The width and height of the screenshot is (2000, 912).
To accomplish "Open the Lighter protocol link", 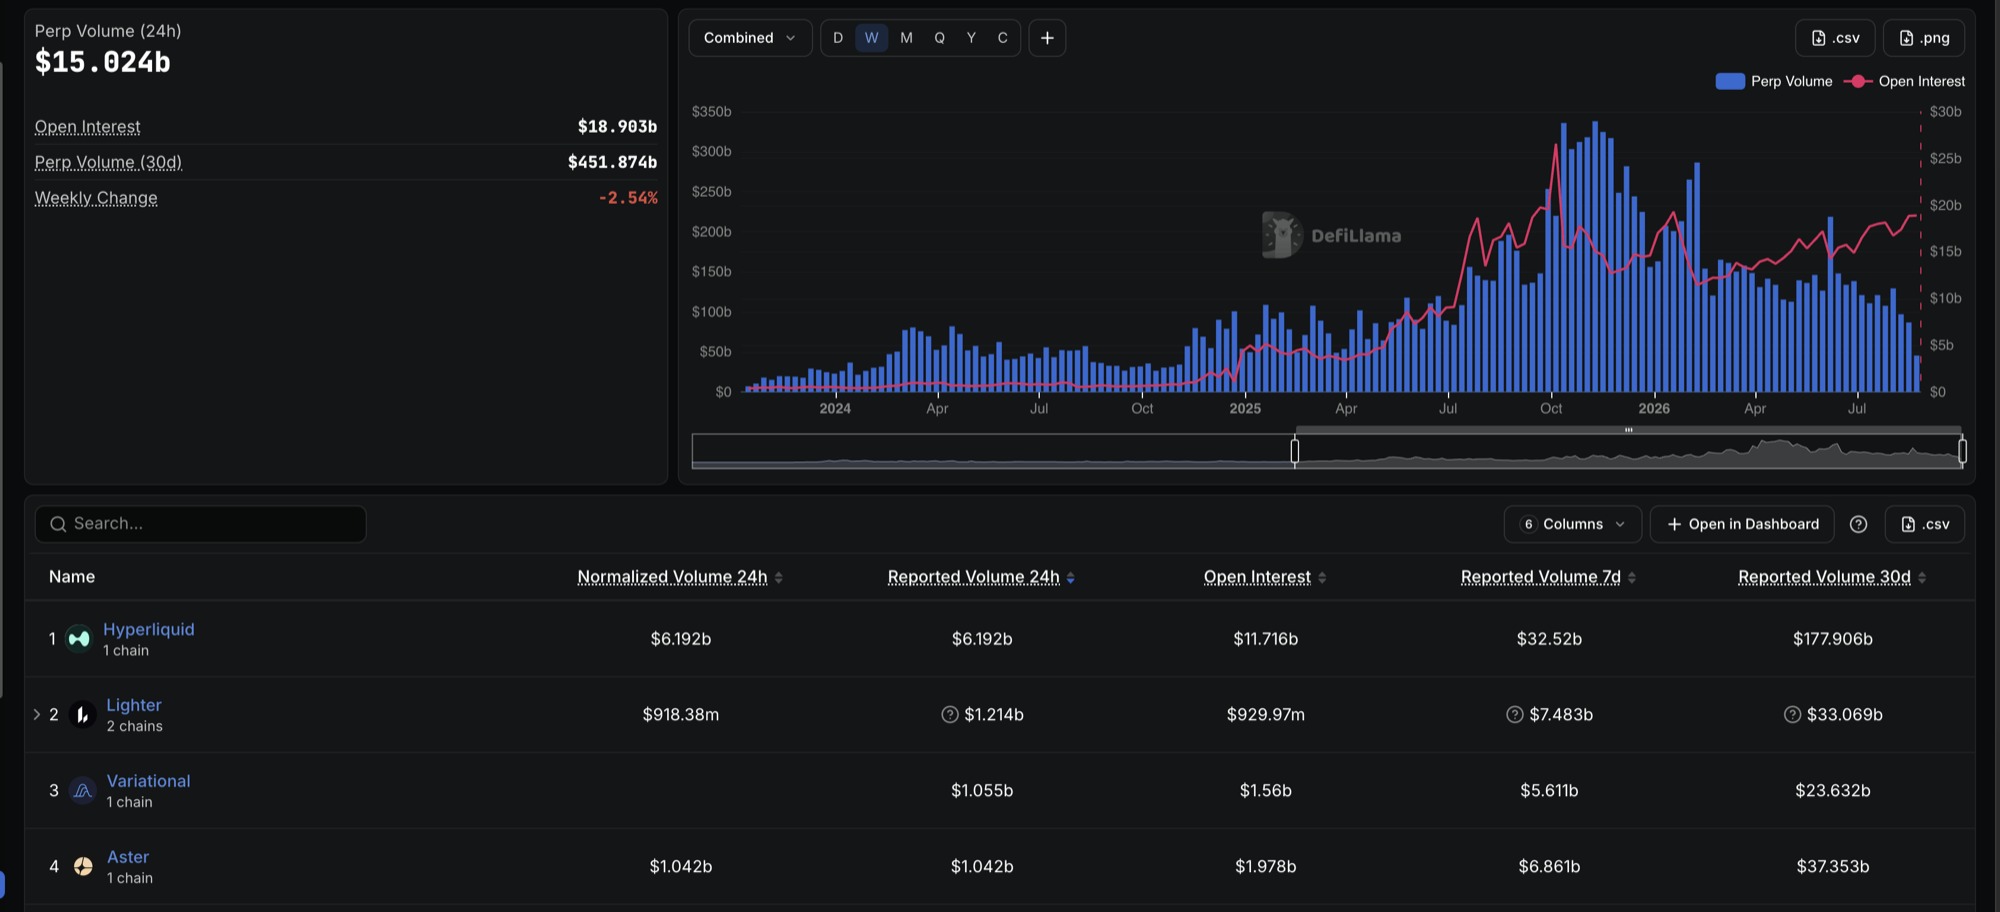I will pyautogui.click(x=134, y=705).
